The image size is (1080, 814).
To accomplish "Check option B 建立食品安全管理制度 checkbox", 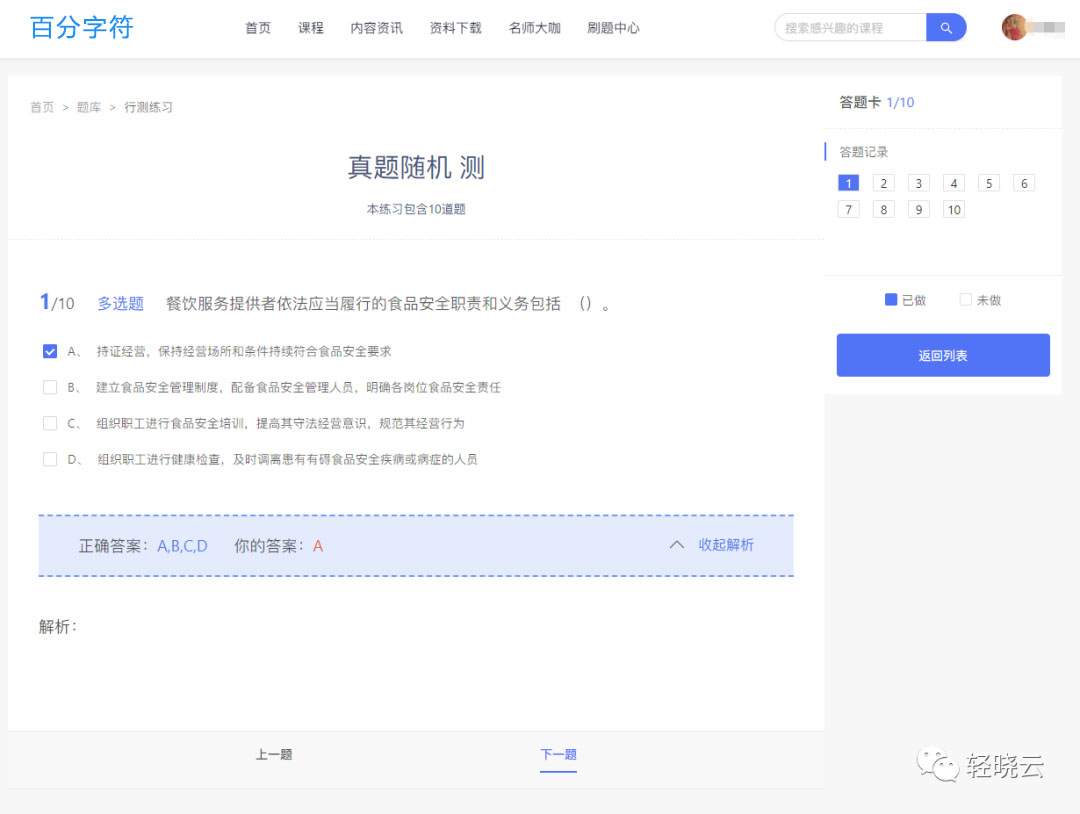I will 50,387.
